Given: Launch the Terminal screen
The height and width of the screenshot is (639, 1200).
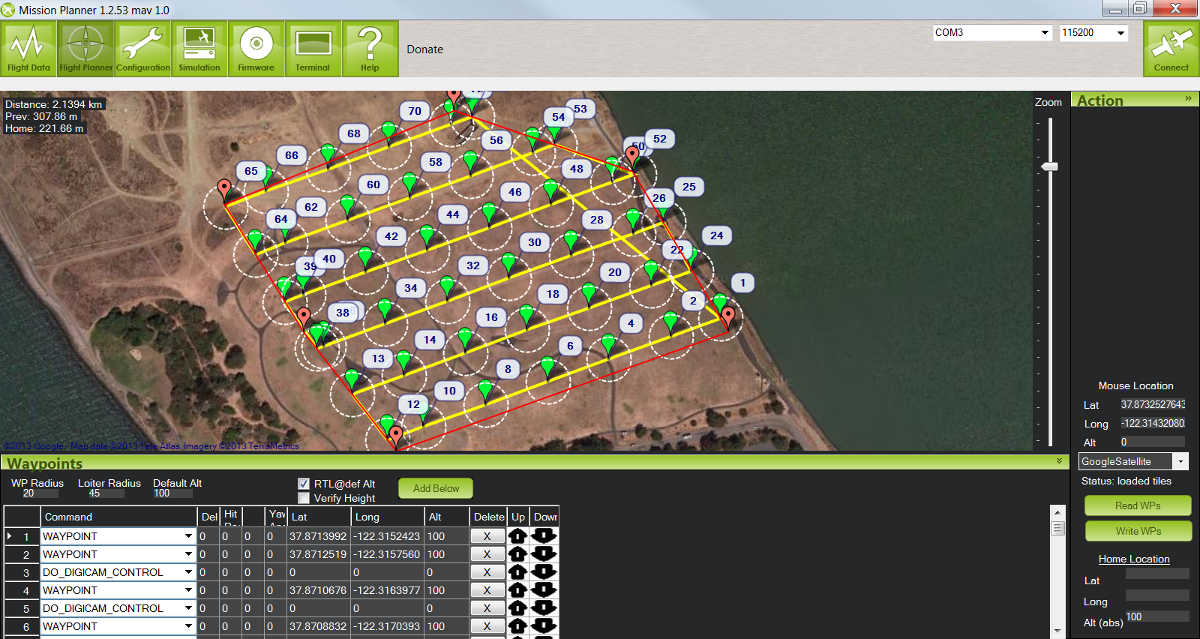Looking at the screenshot, I should [313, 48].
